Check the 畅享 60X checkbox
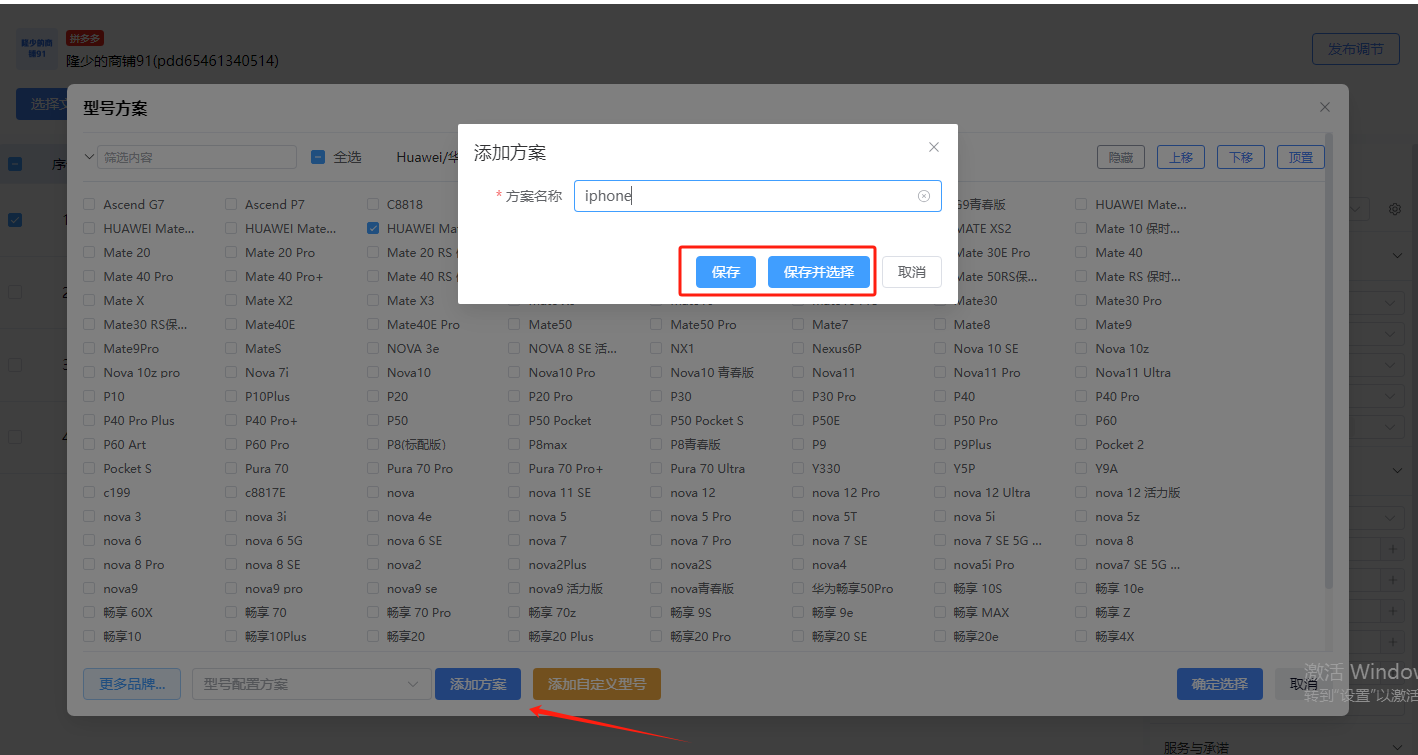The image size is (1418, 755). [90, 613]
